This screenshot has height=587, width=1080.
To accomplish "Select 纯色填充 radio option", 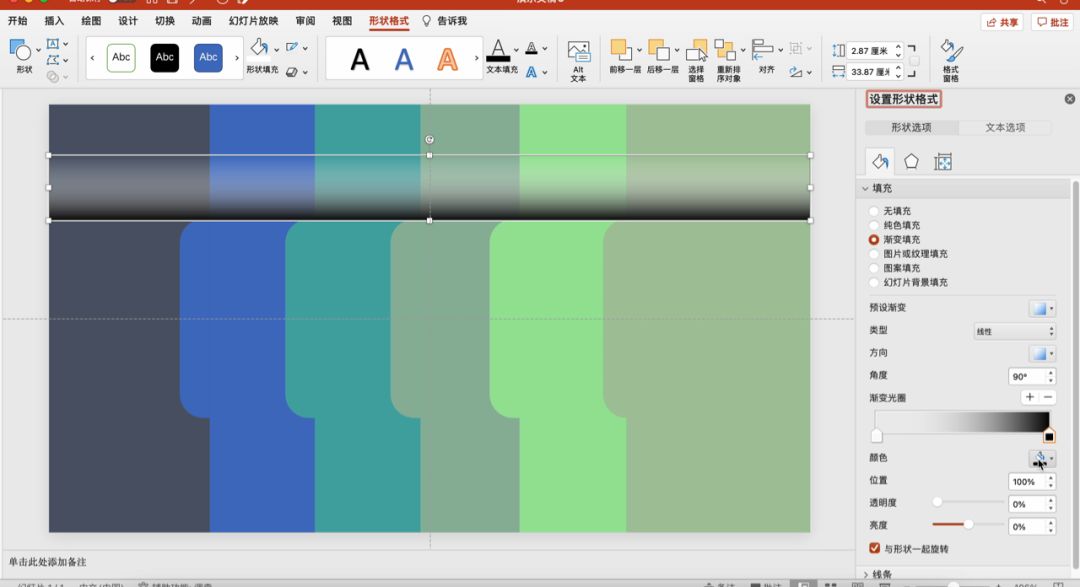I will tap(874, 225).
